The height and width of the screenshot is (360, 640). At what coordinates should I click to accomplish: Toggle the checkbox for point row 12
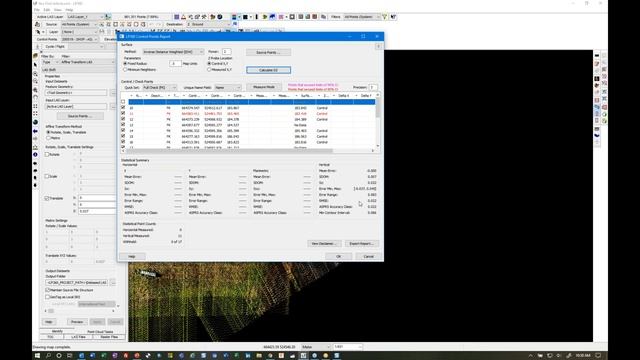click(x=123, y=119)
